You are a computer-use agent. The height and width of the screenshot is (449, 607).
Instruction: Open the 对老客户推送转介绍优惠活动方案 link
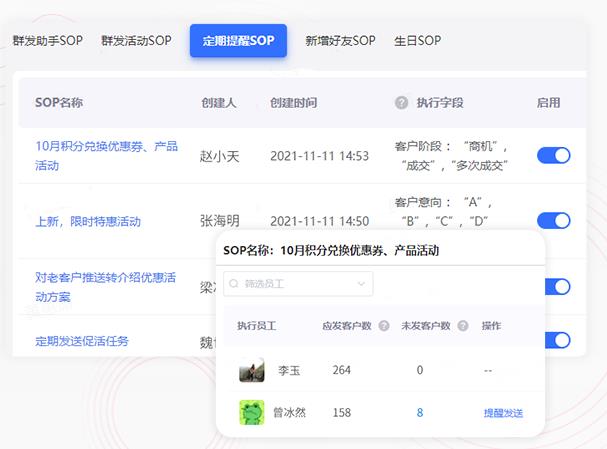point(105,287)
